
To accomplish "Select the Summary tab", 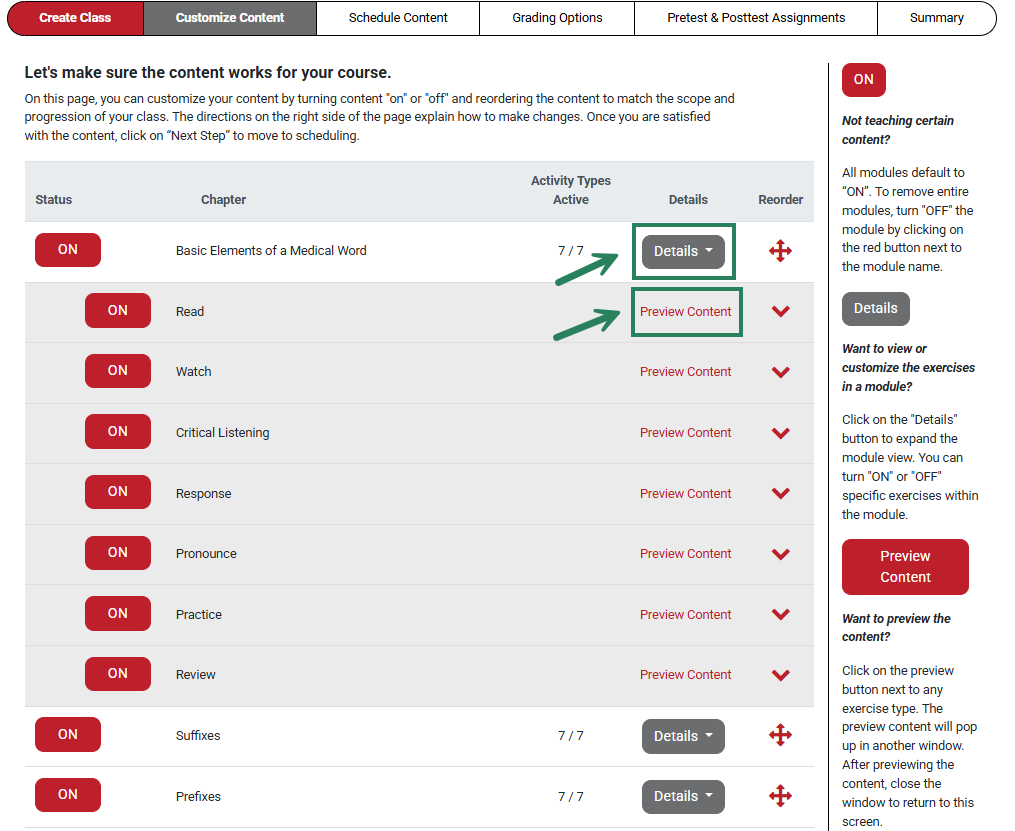I will [x=936, y=18].
